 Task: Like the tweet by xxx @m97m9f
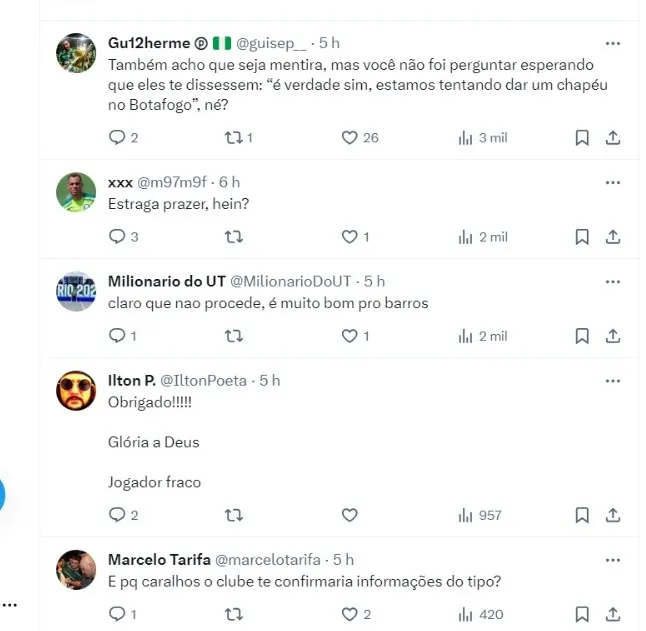point(349,237)
